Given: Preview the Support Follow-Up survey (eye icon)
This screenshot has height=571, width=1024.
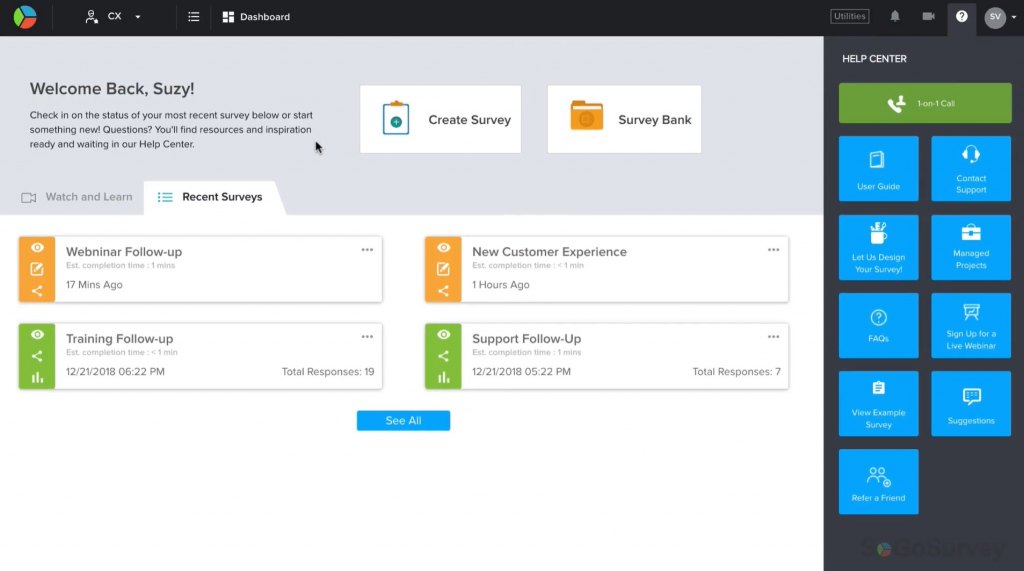Looking at the screenshot, I should (x=443, y=334).
